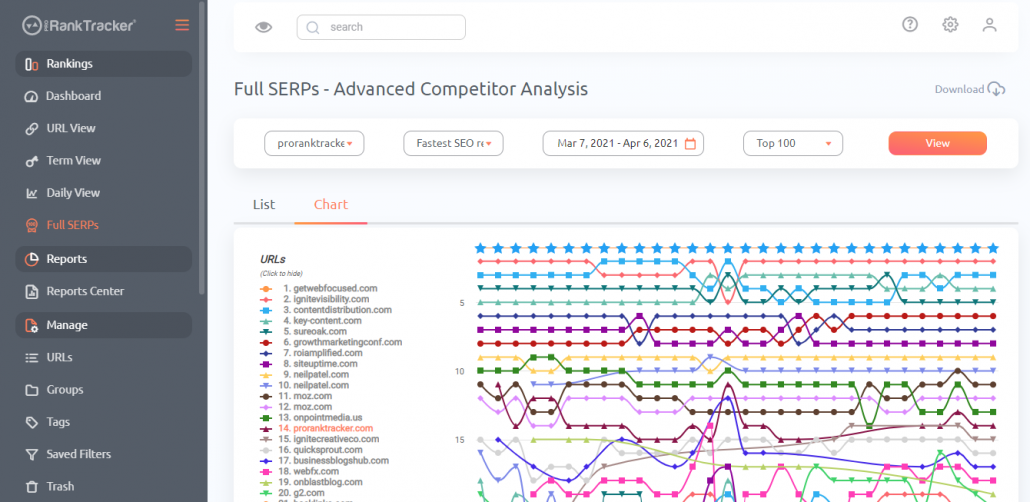Switch to the List tab
1030x502 pixels.
[x=264, y=204]
